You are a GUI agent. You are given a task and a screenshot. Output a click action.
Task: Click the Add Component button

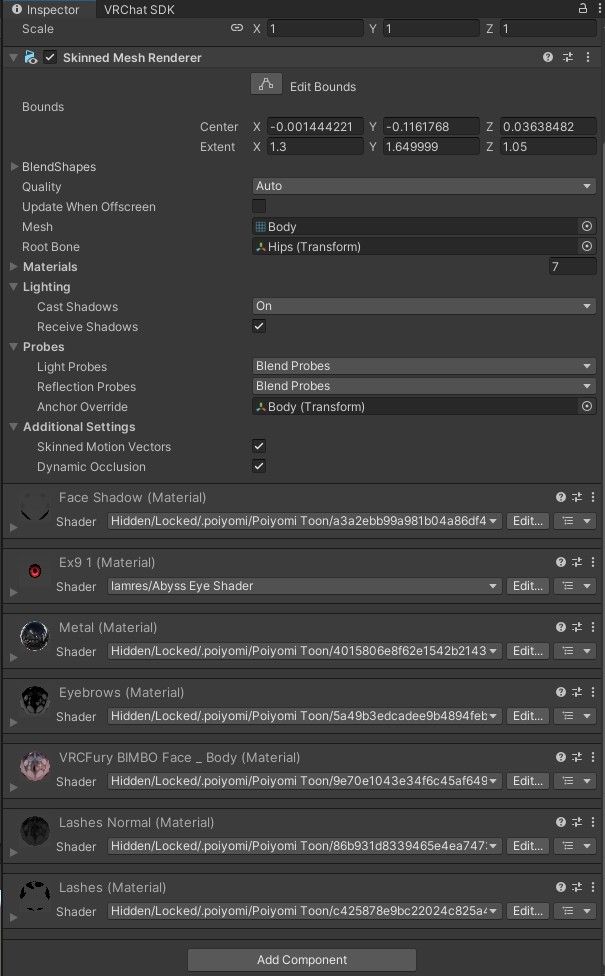tap(302, 959)
